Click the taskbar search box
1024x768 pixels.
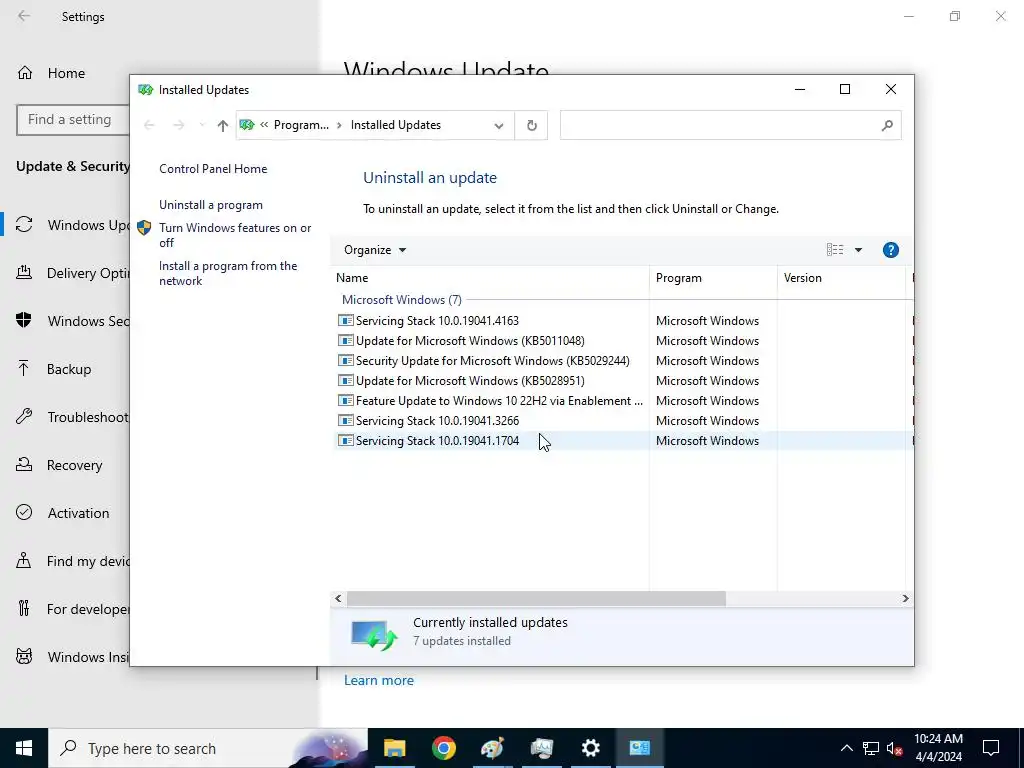pos(208,748)
